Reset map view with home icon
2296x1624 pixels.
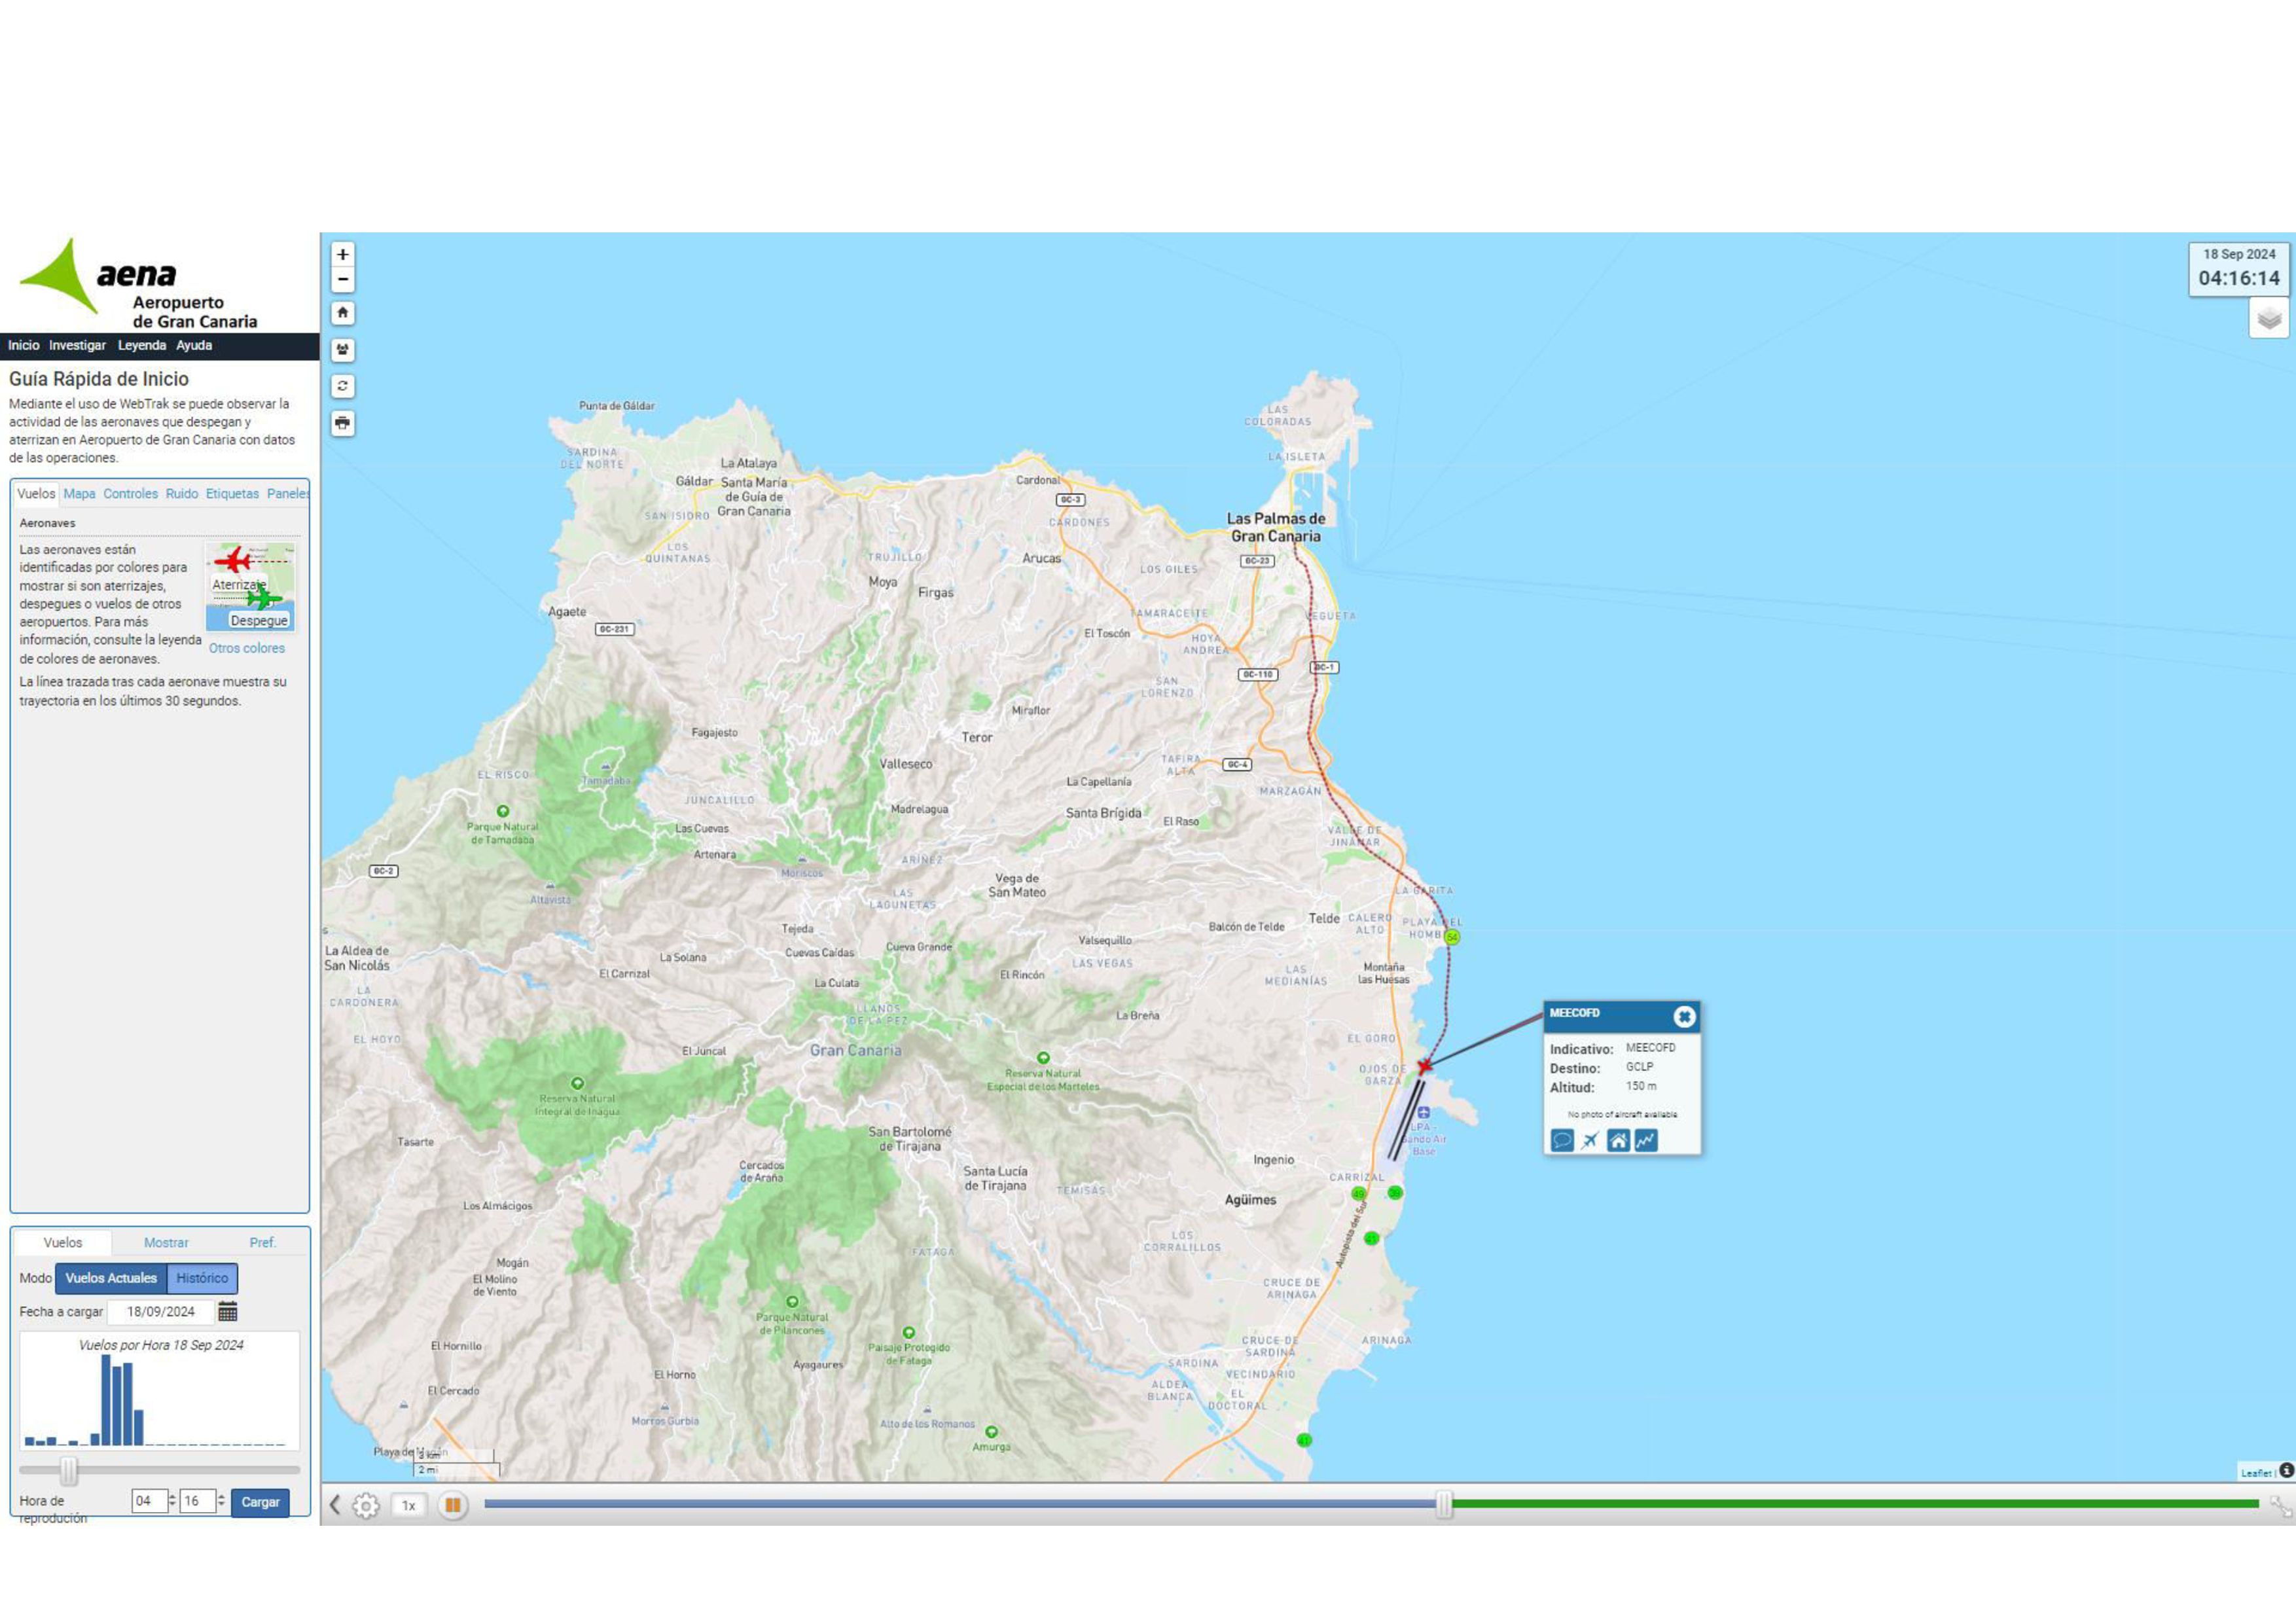point(342,313)
